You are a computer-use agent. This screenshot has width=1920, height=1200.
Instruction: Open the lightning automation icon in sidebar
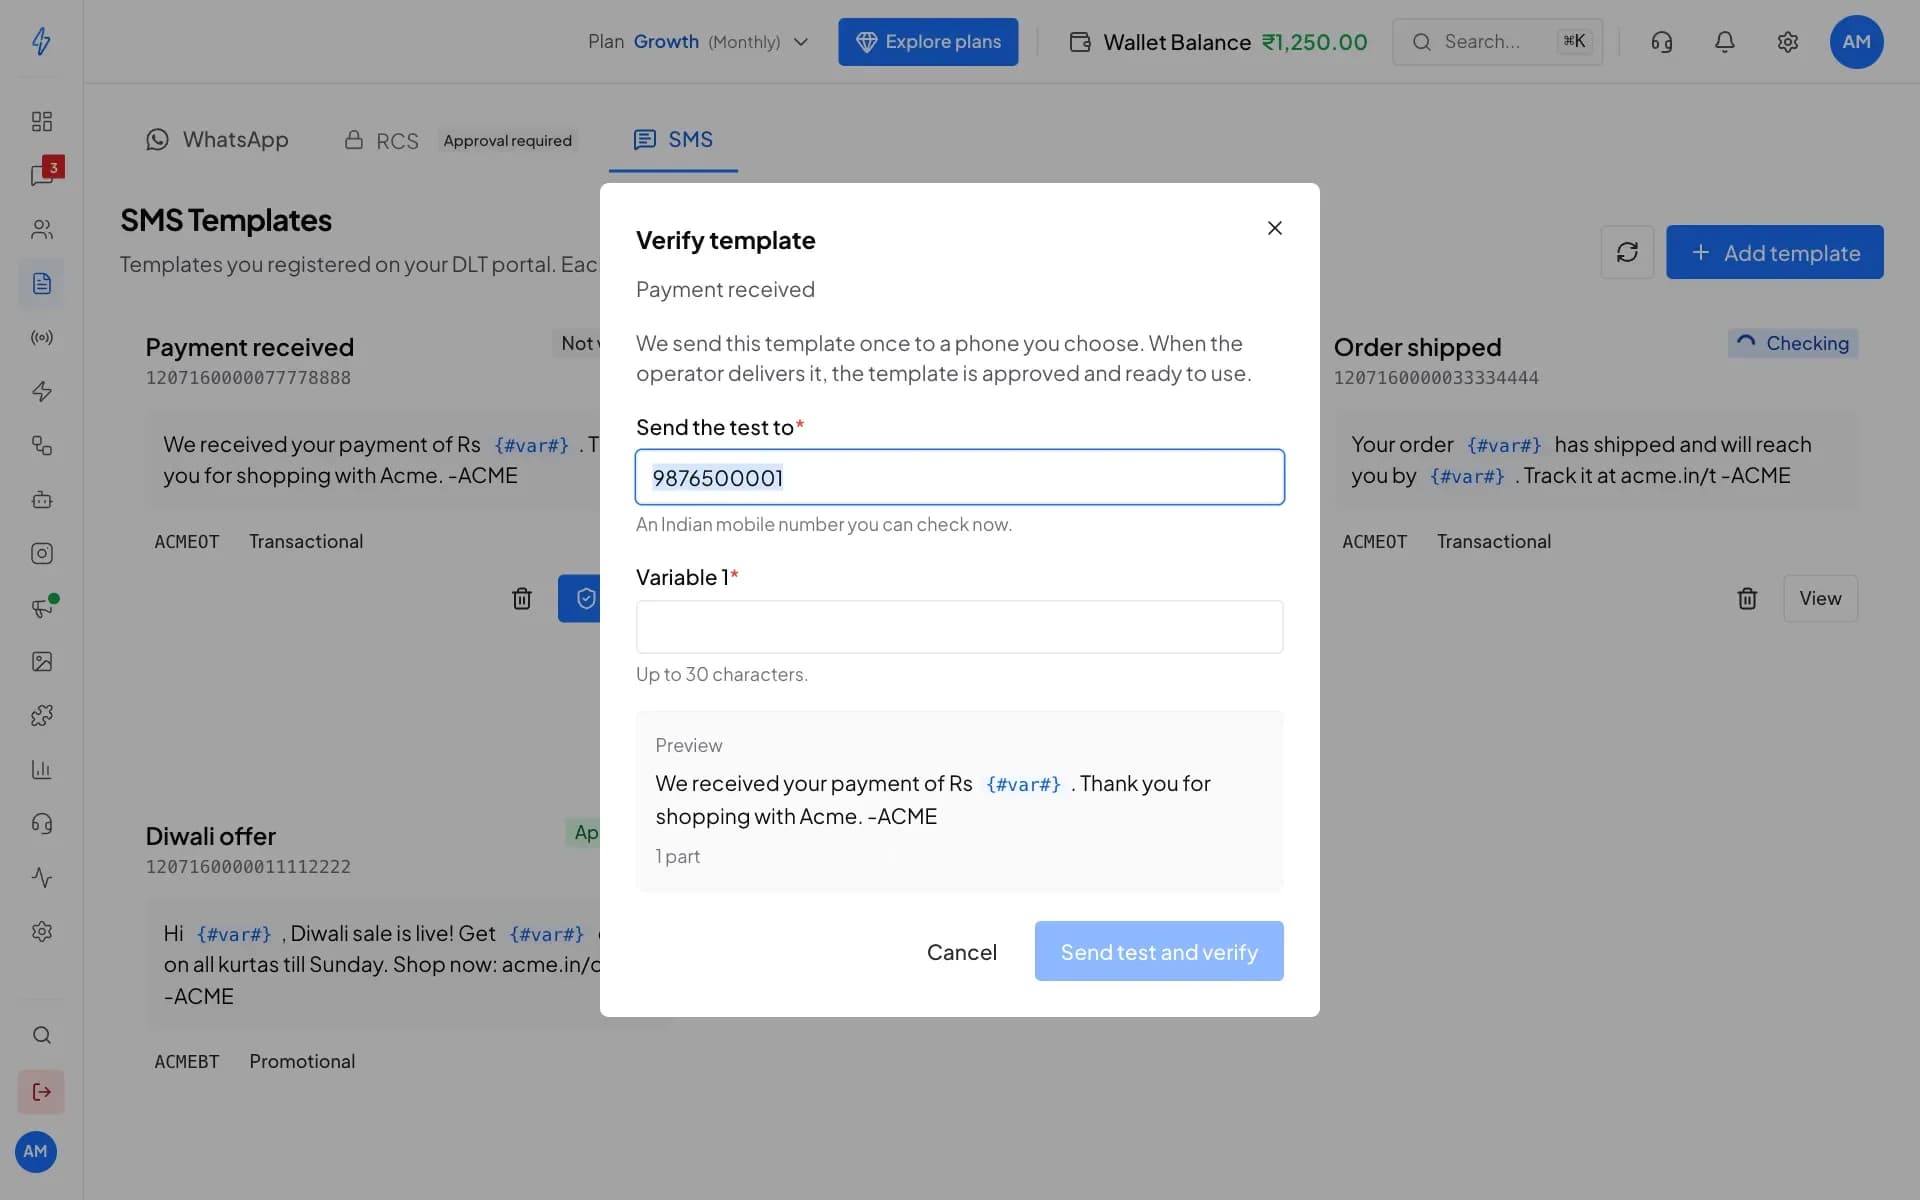click(41, 391)
